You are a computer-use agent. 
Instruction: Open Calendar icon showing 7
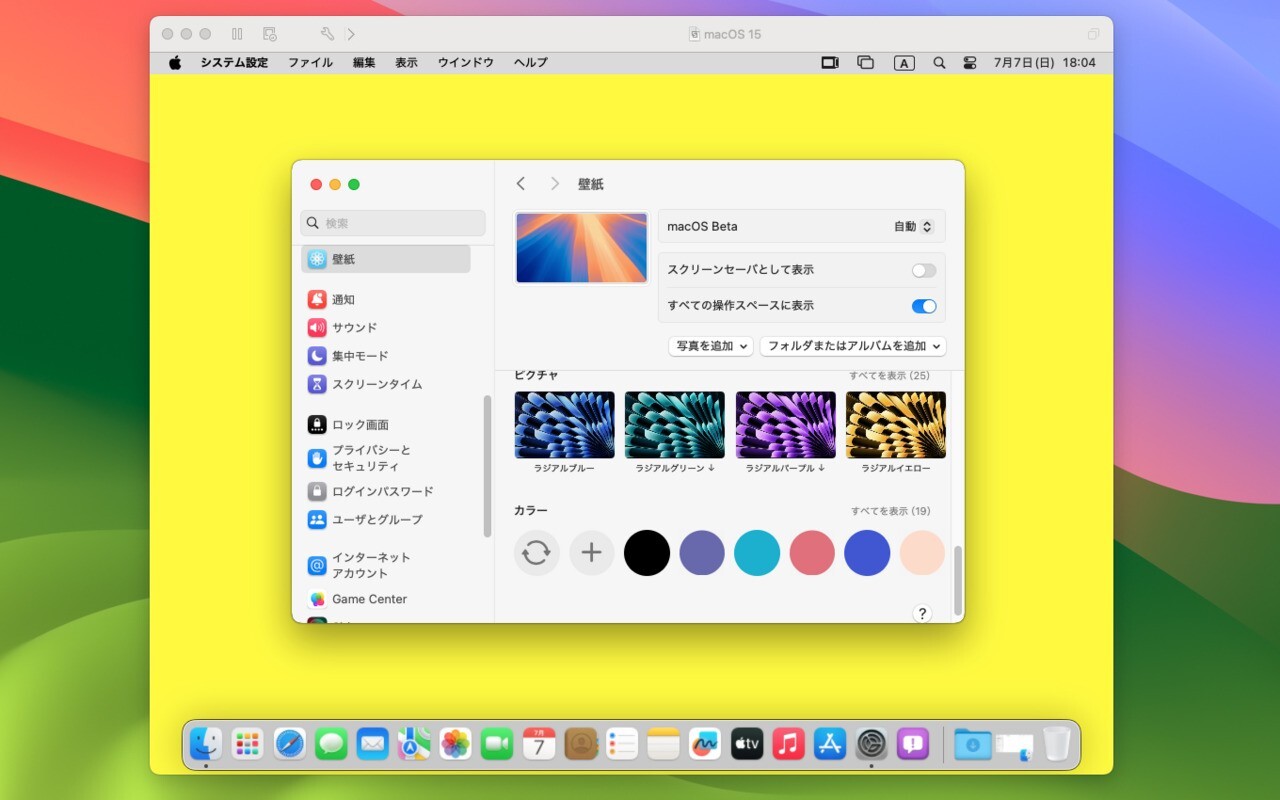tap(539, 743)
